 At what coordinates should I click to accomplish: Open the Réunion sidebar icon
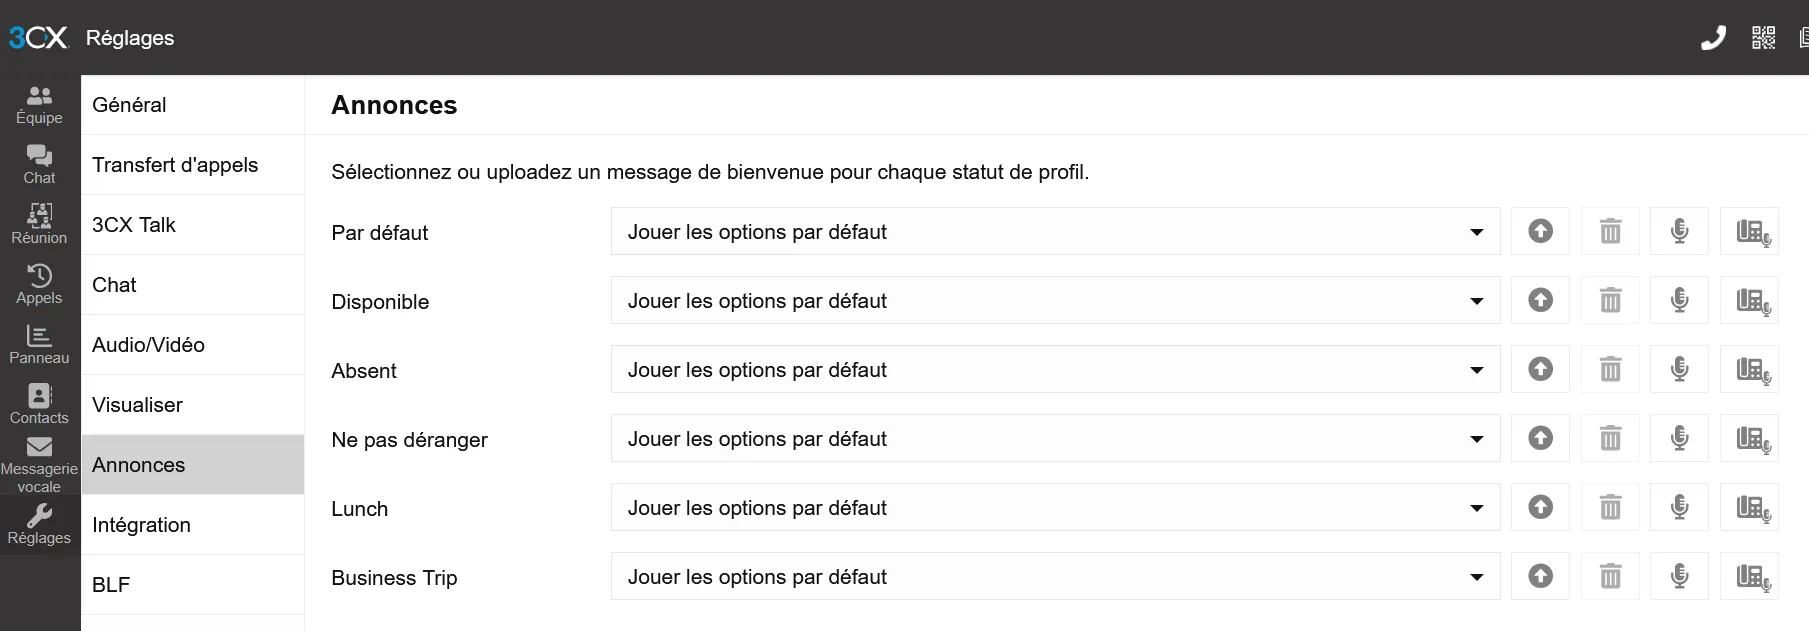click(x=39, y=224)
